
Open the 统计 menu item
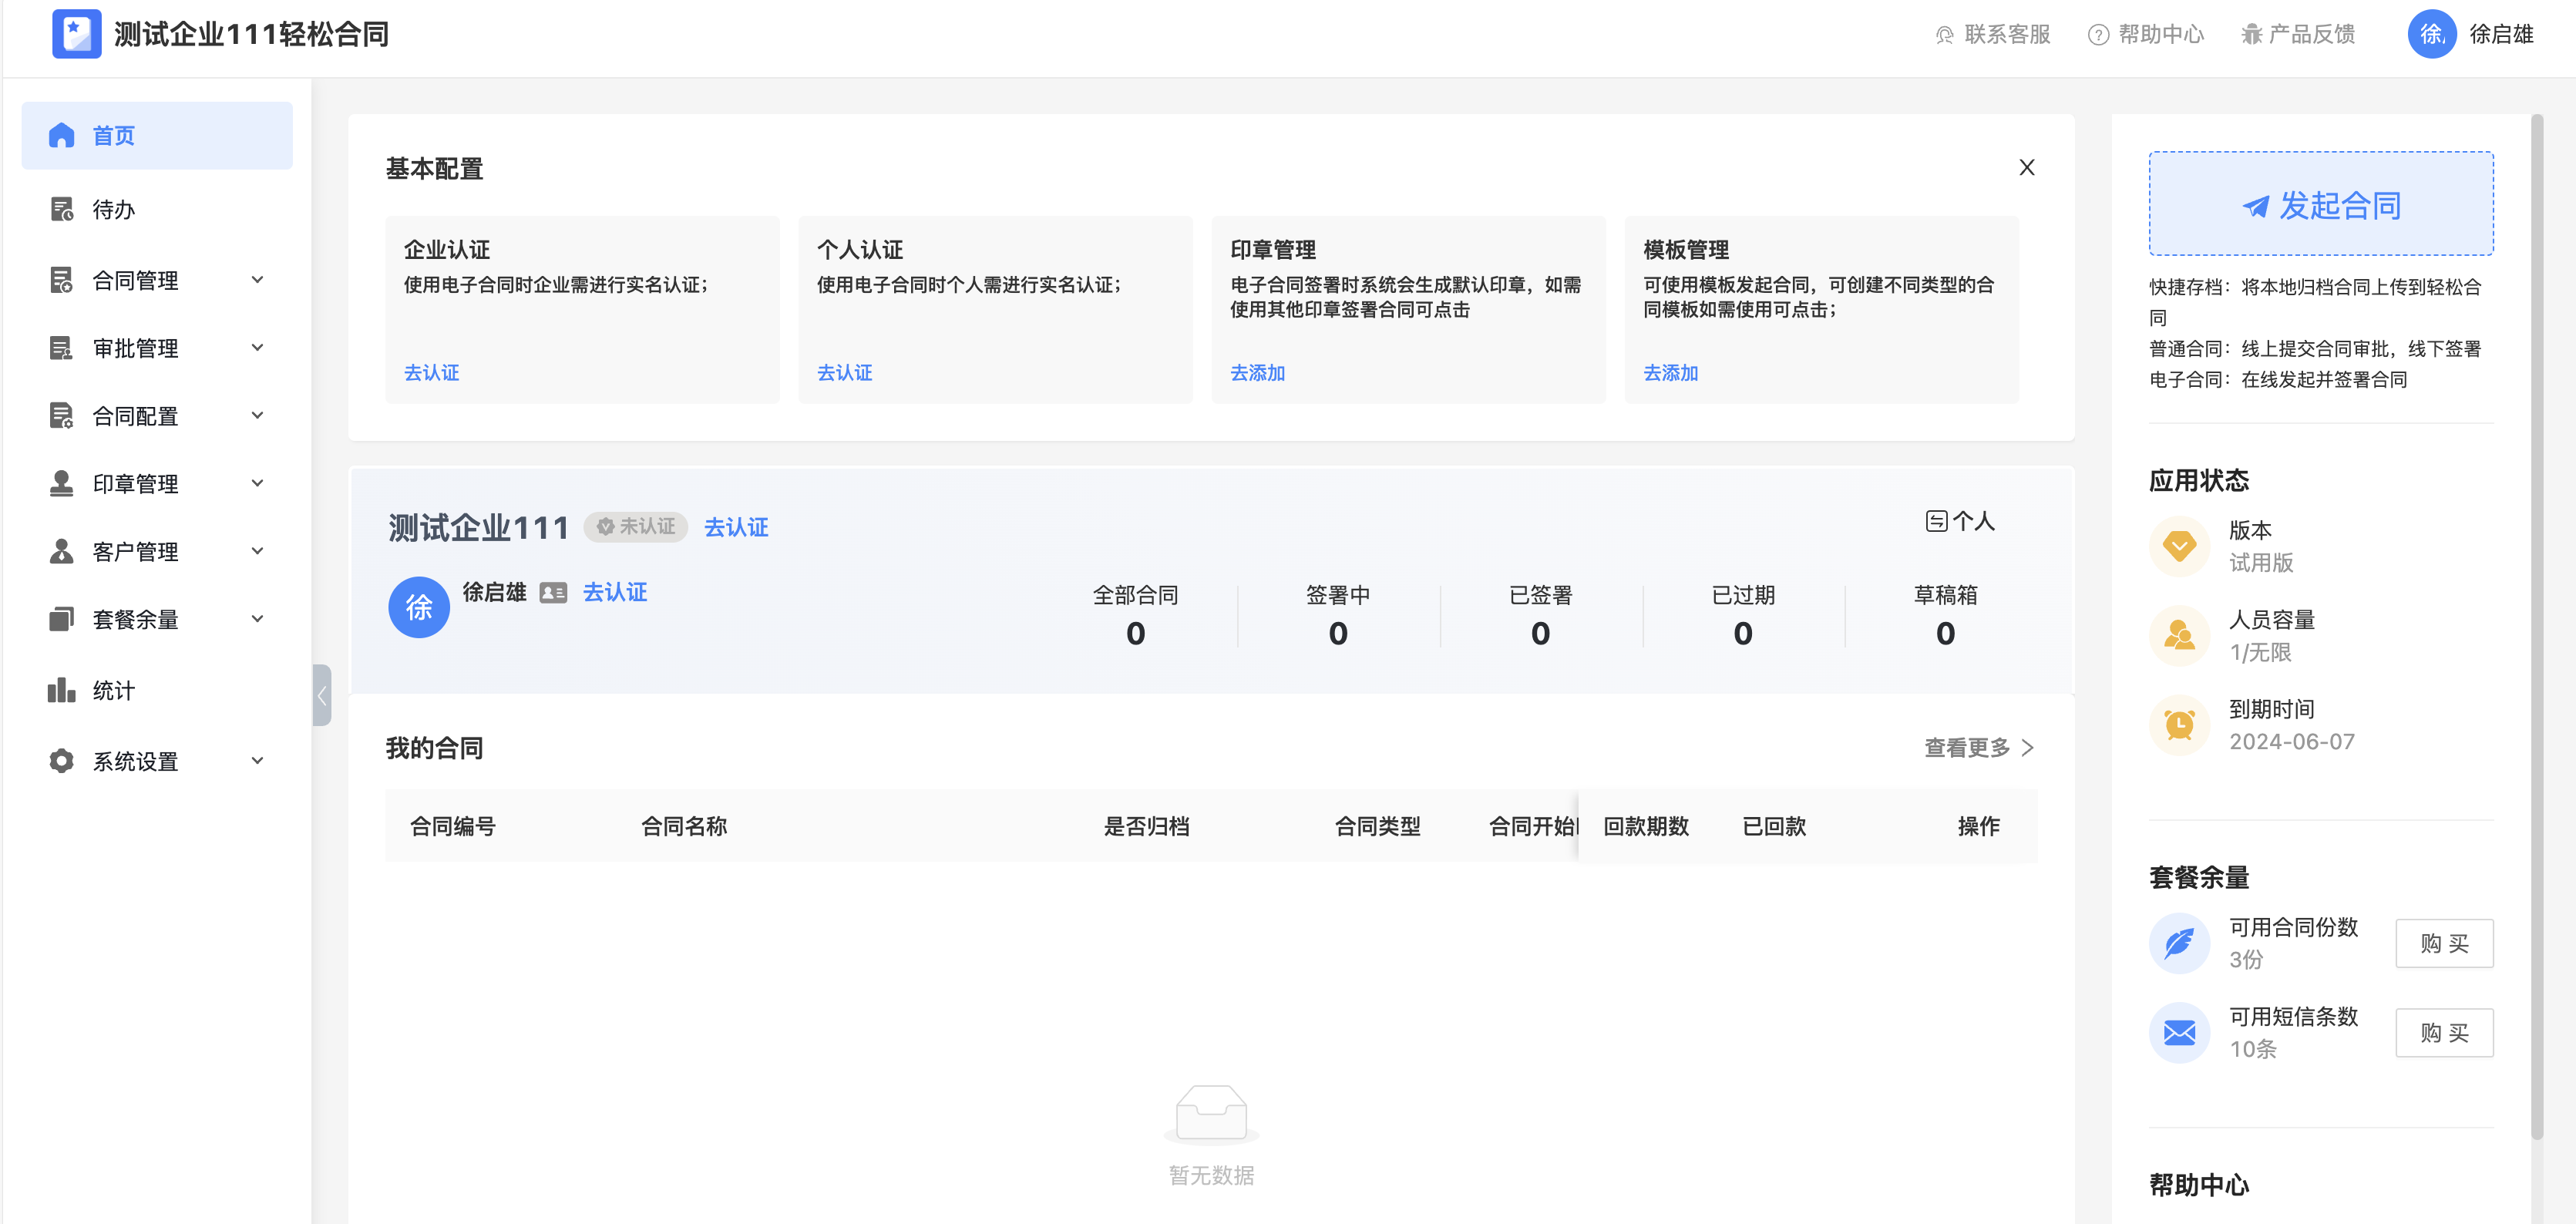click(157, 690)
